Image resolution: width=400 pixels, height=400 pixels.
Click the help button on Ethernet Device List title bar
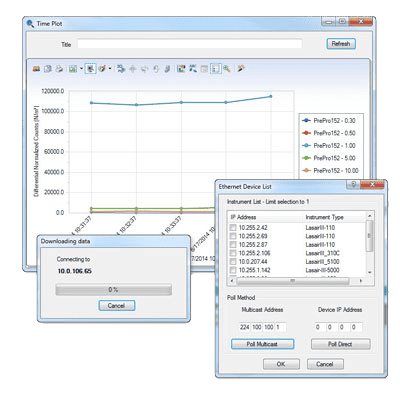pyautogui.click(x=353, y=184)
